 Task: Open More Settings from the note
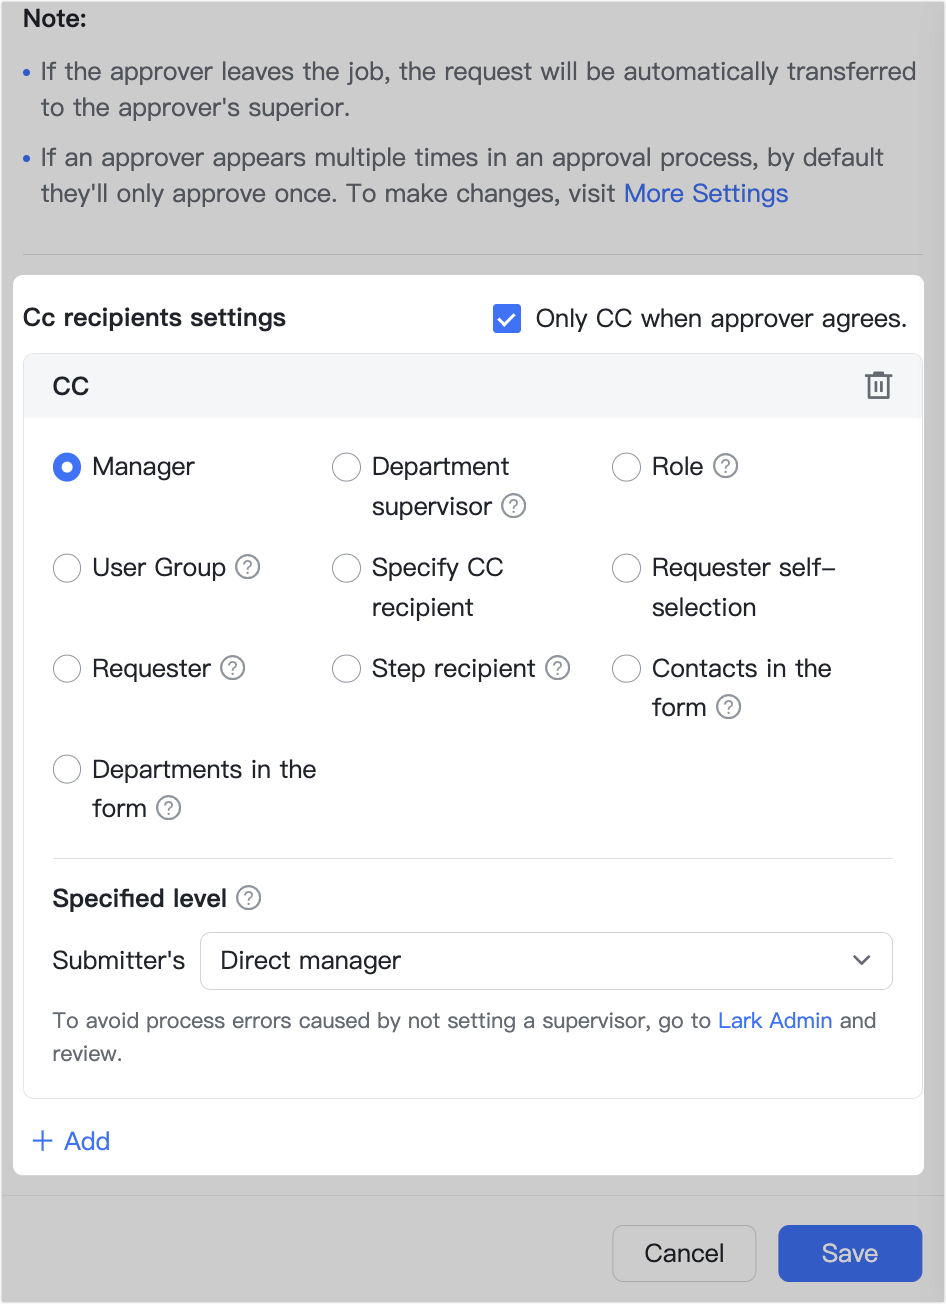pos(705,193)
